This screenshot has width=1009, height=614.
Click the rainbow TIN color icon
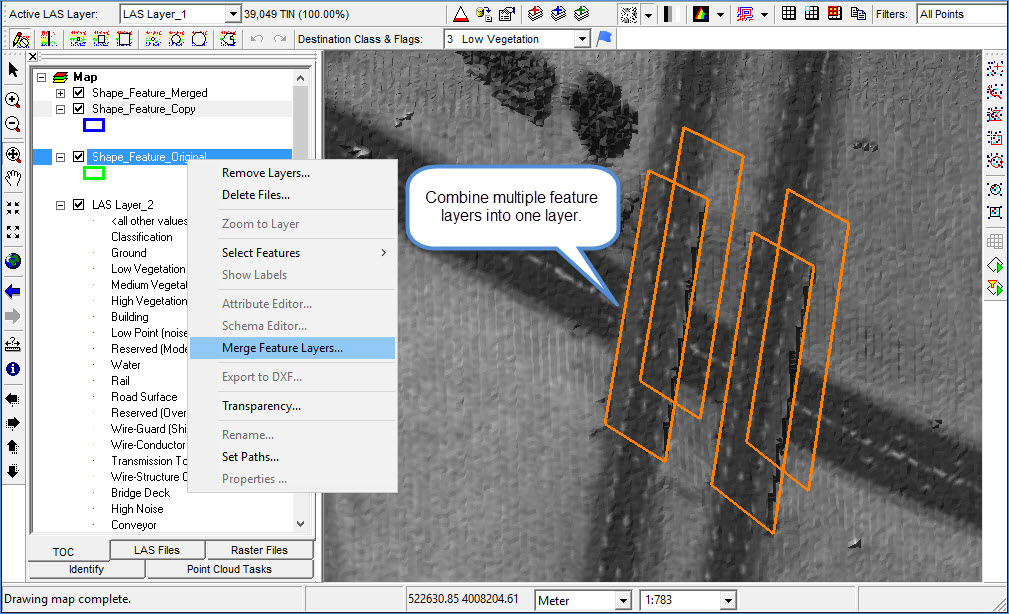click(x=701, y=14)
